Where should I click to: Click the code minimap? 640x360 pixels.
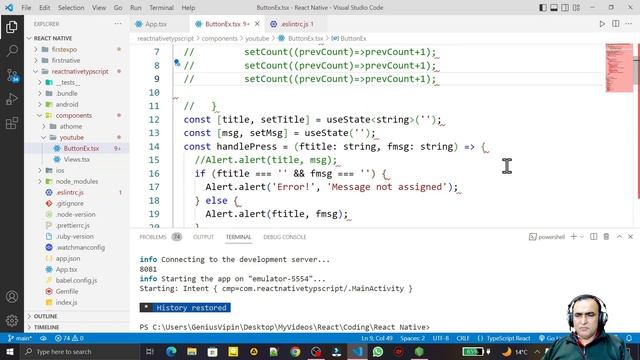[x=619, y=67]
